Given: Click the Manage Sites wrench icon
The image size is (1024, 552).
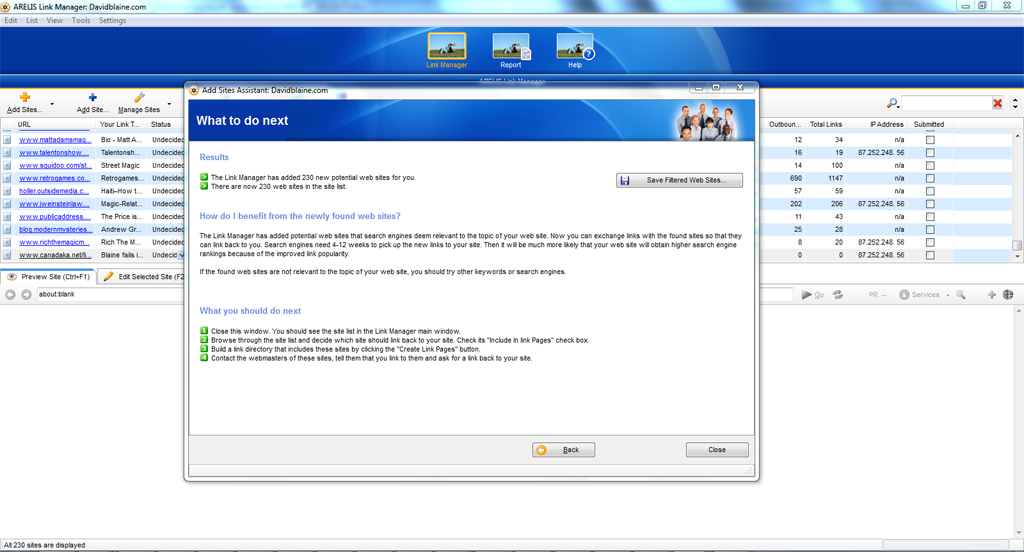Looking at the screenshot, I should coord(139,97).
